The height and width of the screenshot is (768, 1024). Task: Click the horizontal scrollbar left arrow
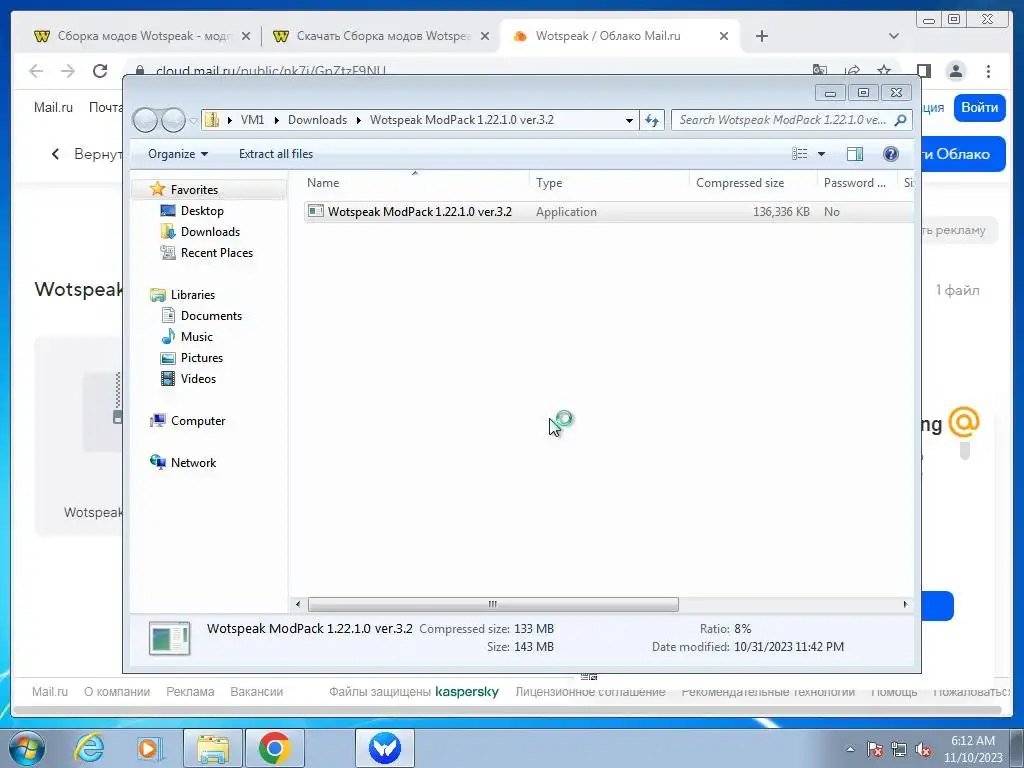(x=298, y=604)
